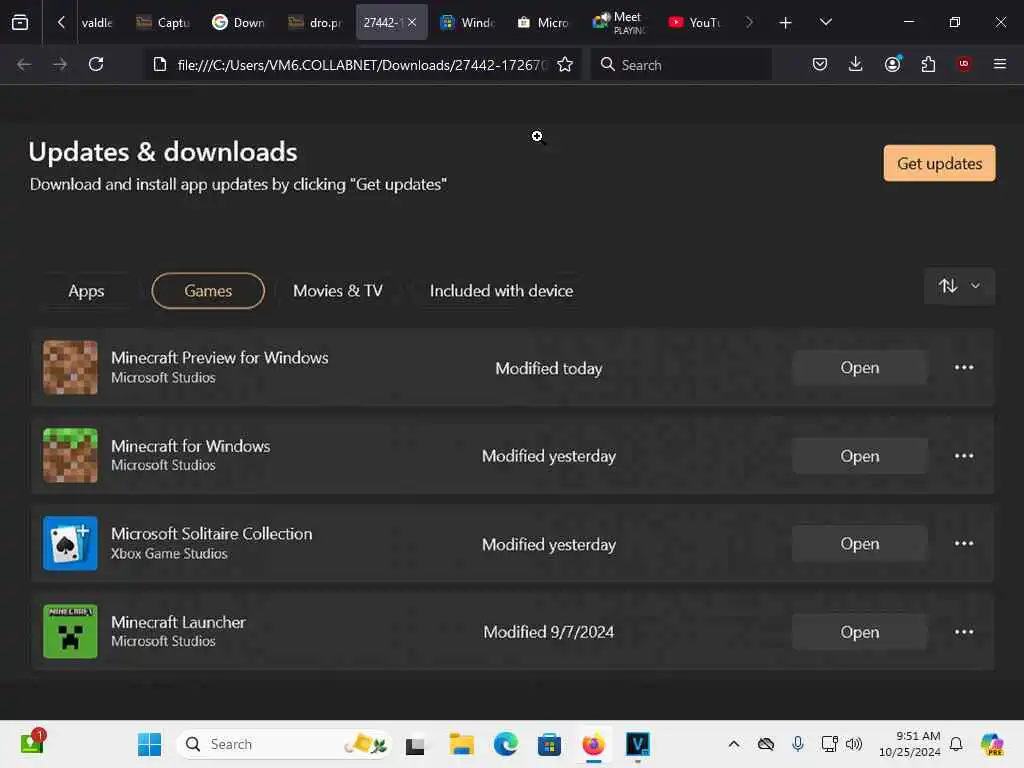The height and width of the screenshot is (768, 1024).
Task: Go forward in browser history
Action: 60,65
